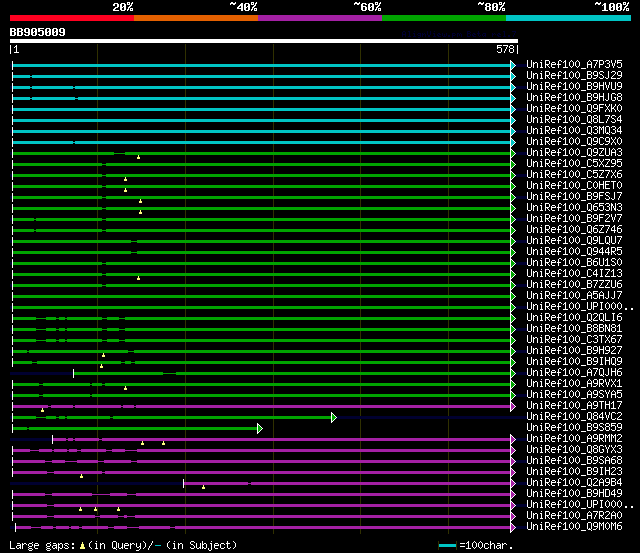
Task: Select the UniRef100_Q3MQ34 label
Action: point(574,131)
